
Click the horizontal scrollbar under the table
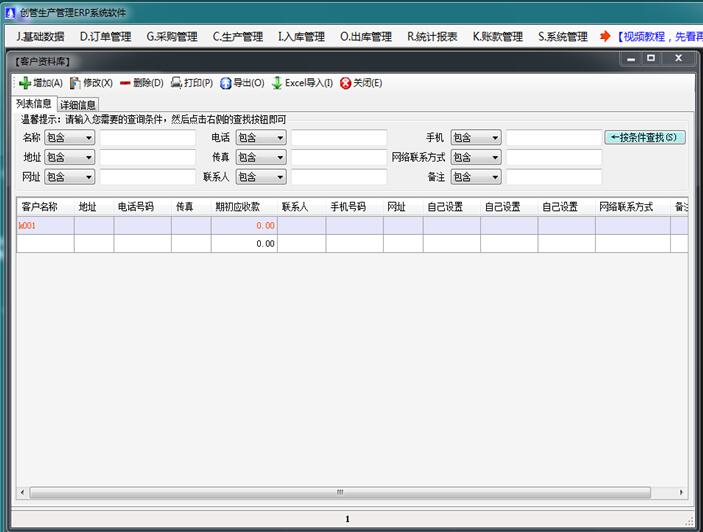pyautogui.click(x=340, y=492)
